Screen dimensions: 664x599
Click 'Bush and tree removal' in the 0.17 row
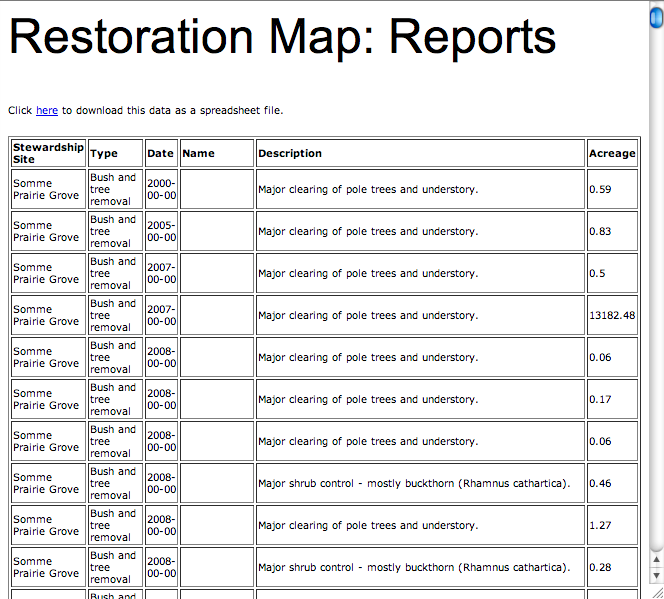point(113,399)
